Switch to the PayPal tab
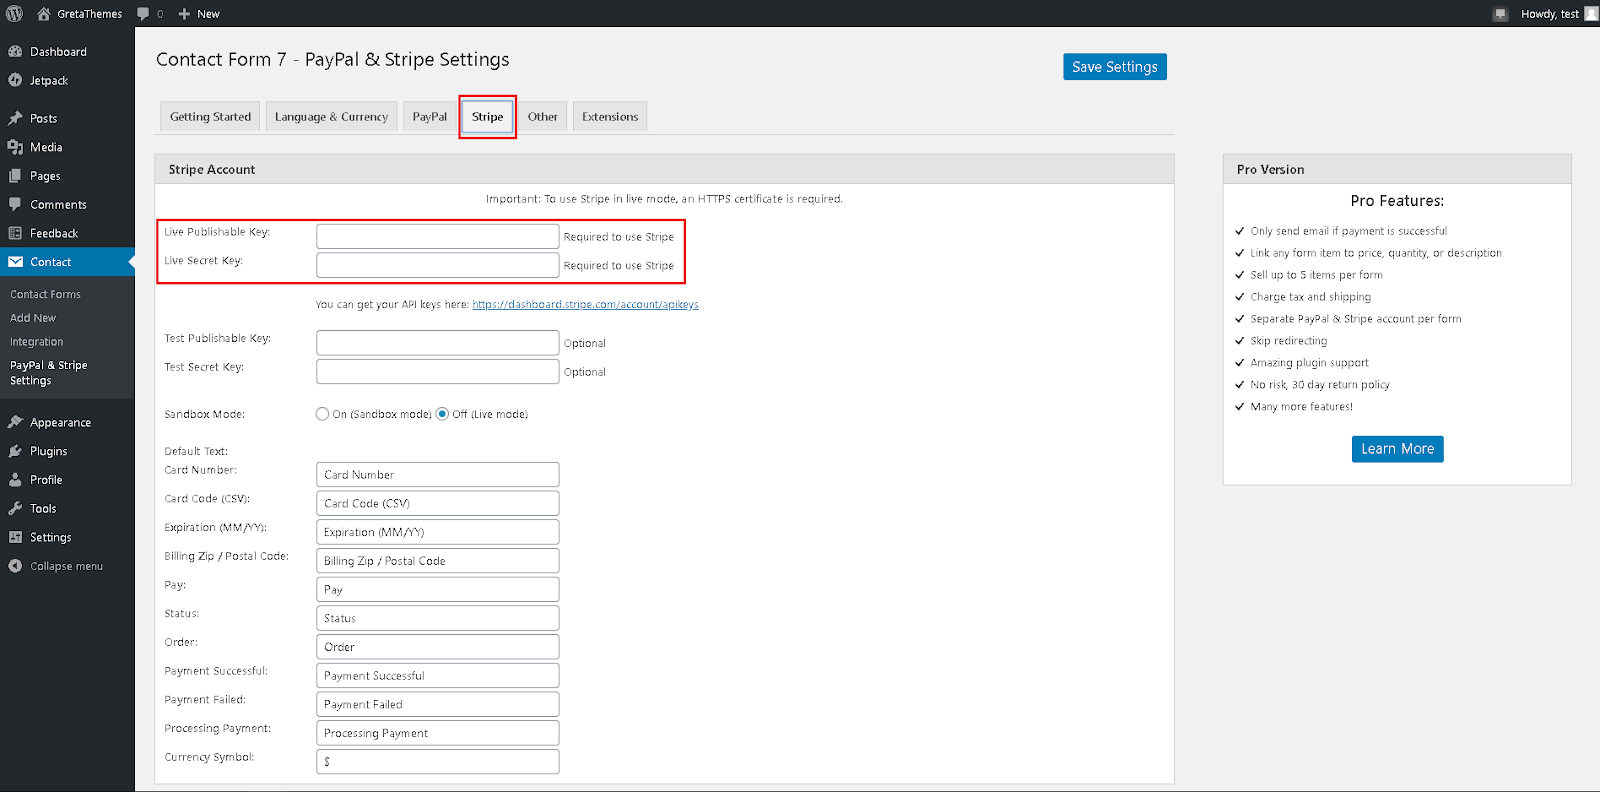The image size is (1600, 792). point(430,117)
